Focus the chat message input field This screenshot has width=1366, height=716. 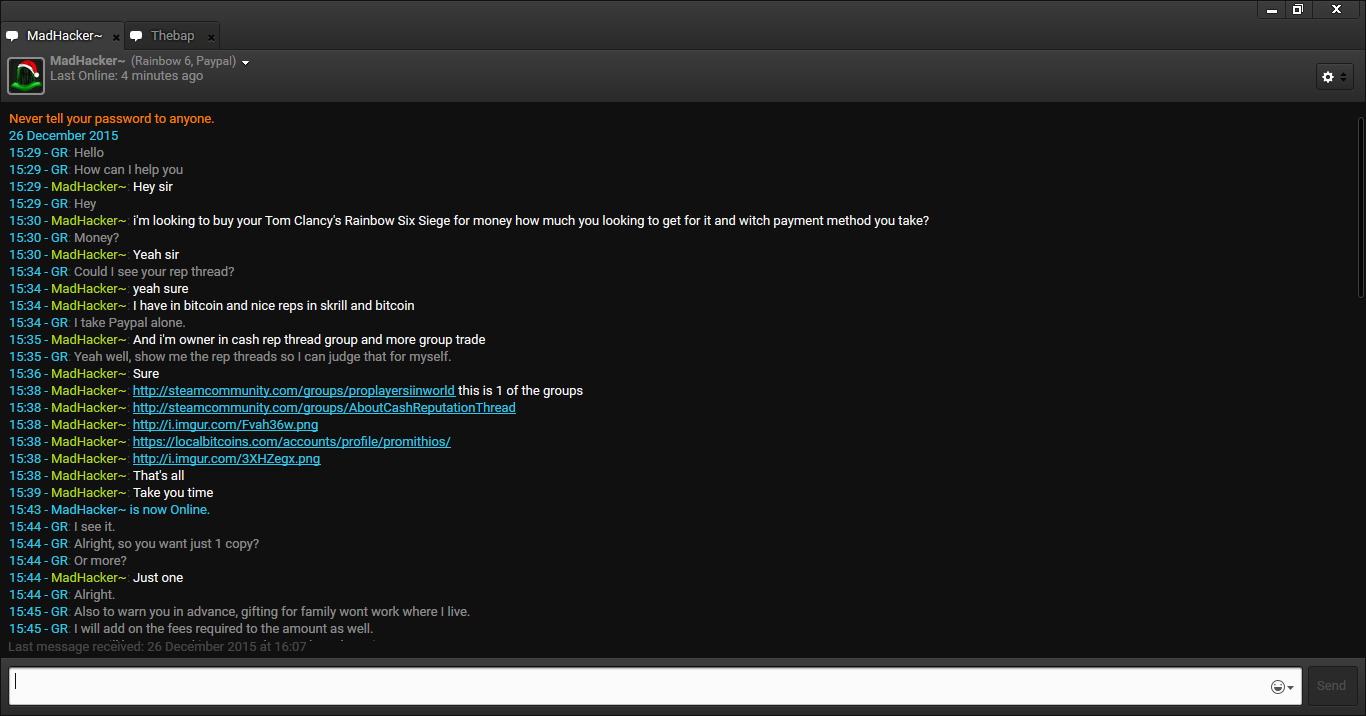pos(655,686)
